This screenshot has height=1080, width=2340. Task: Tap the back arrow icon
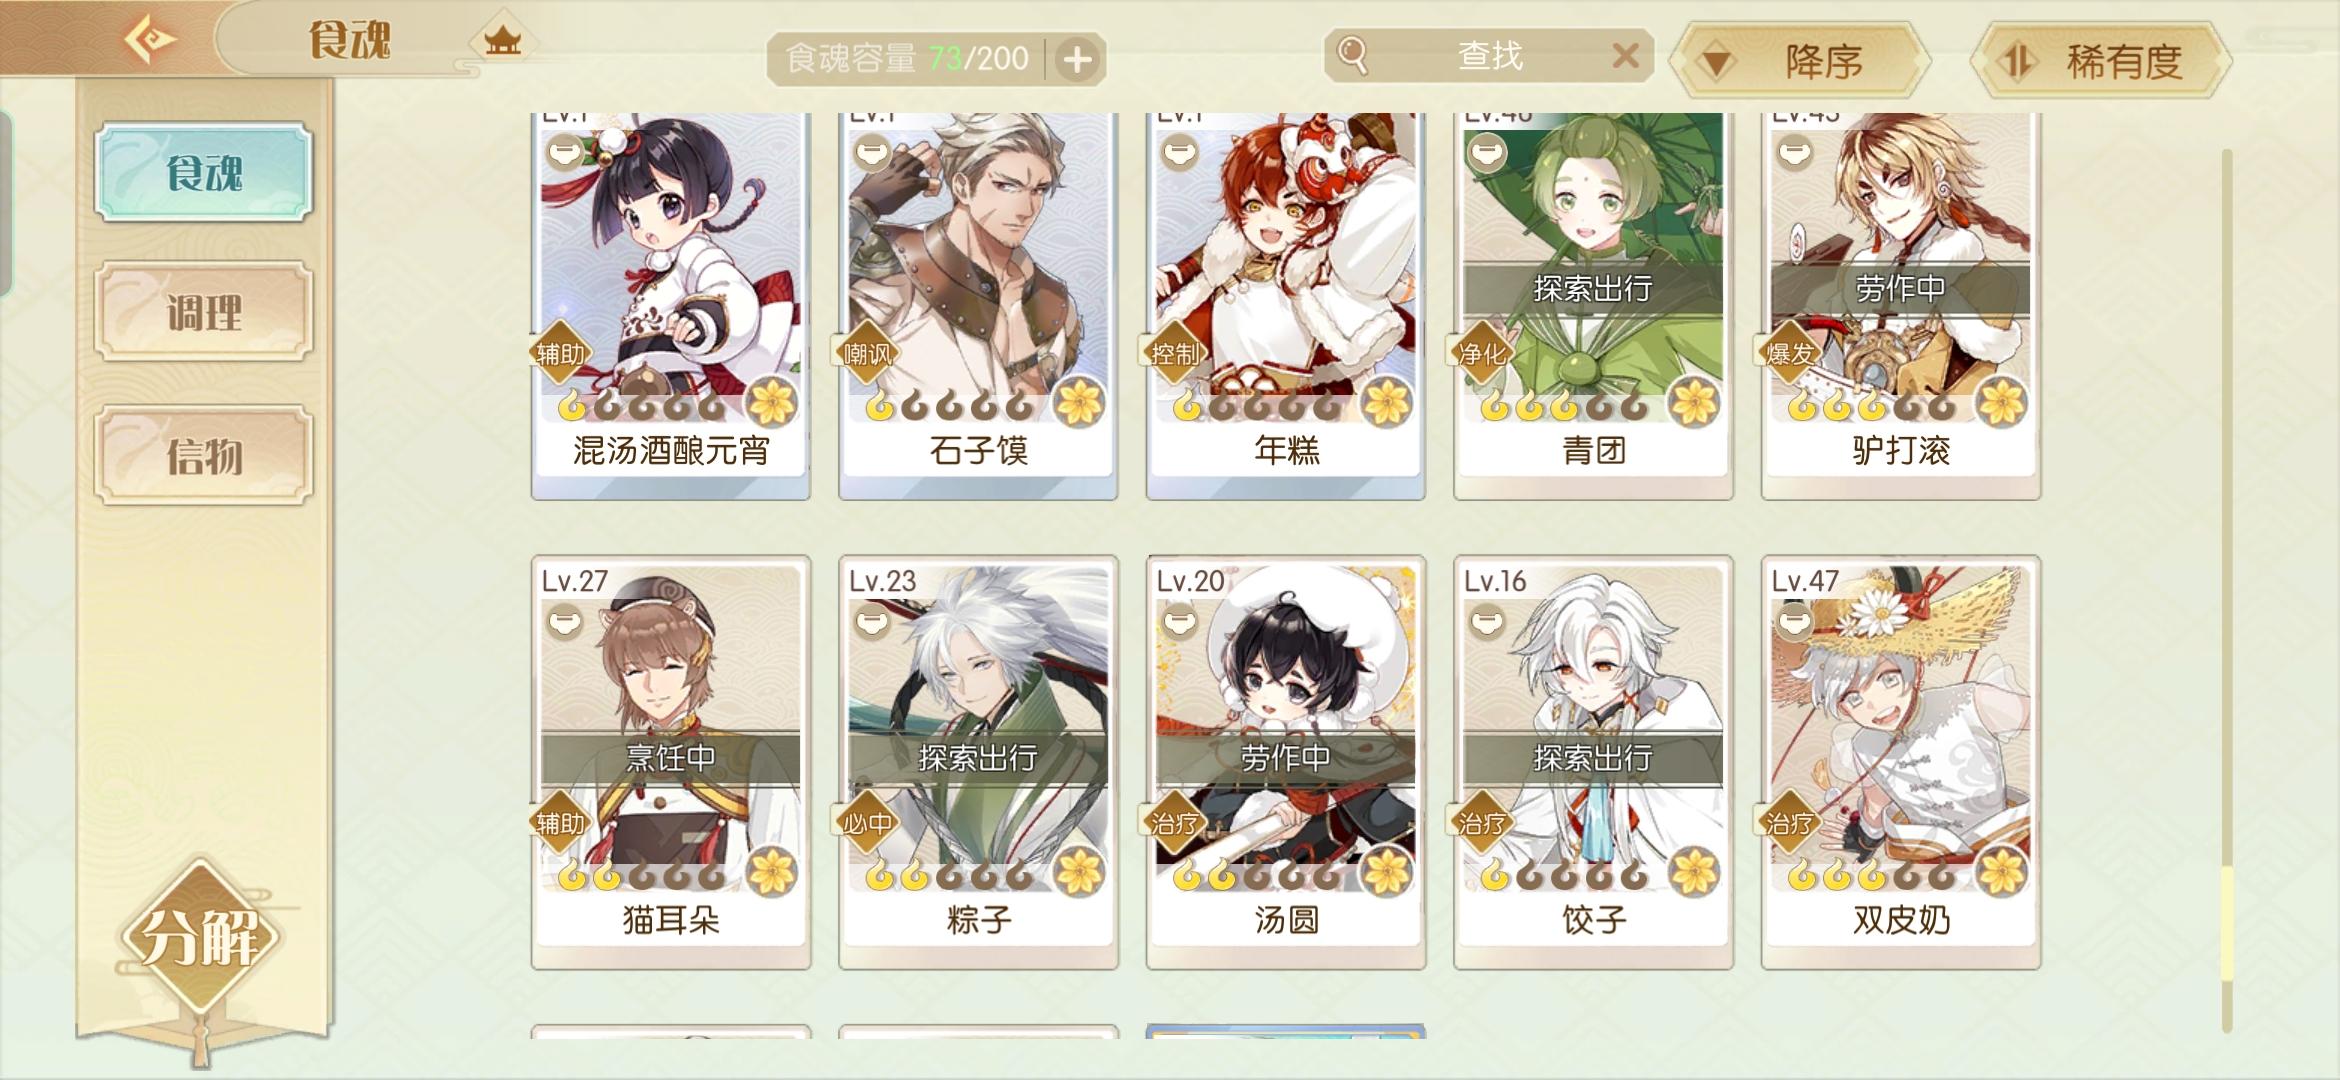(x=150, y=40)
